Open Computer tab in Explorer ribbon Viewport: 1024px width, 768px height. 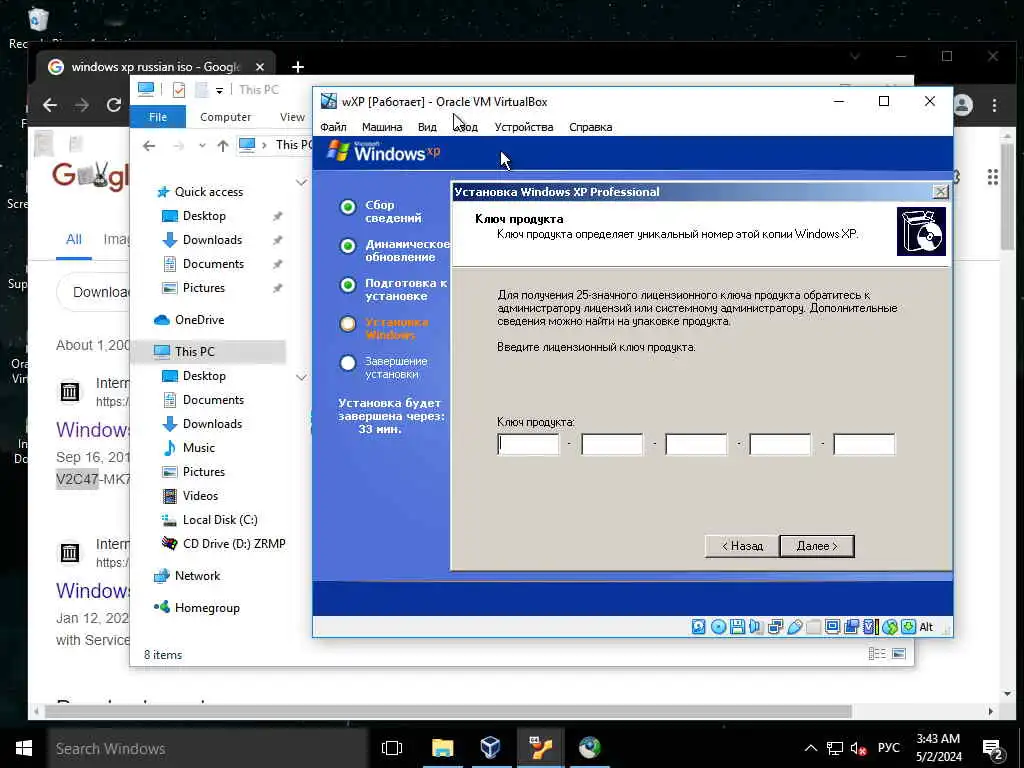tap(225, 117)
